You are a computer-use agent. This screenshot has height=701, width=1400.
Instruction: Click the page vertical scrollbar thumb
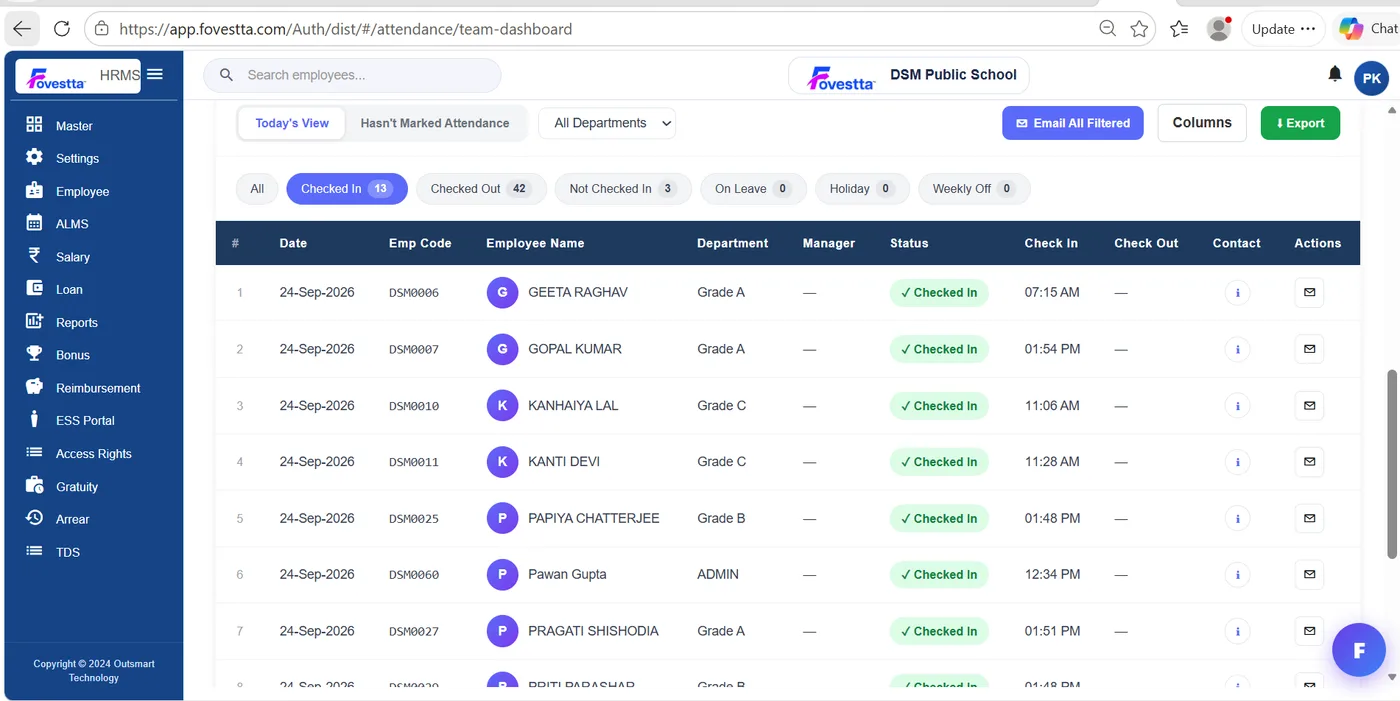[x=1391, y=464]
